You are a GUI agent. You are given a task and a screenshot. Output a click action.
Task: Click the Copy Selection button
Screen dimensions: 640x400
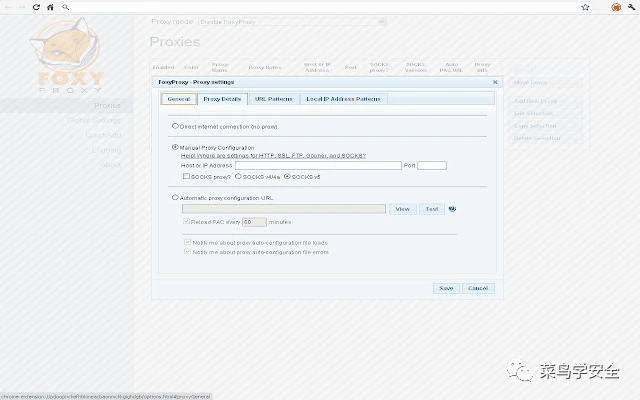pos(545,126)
